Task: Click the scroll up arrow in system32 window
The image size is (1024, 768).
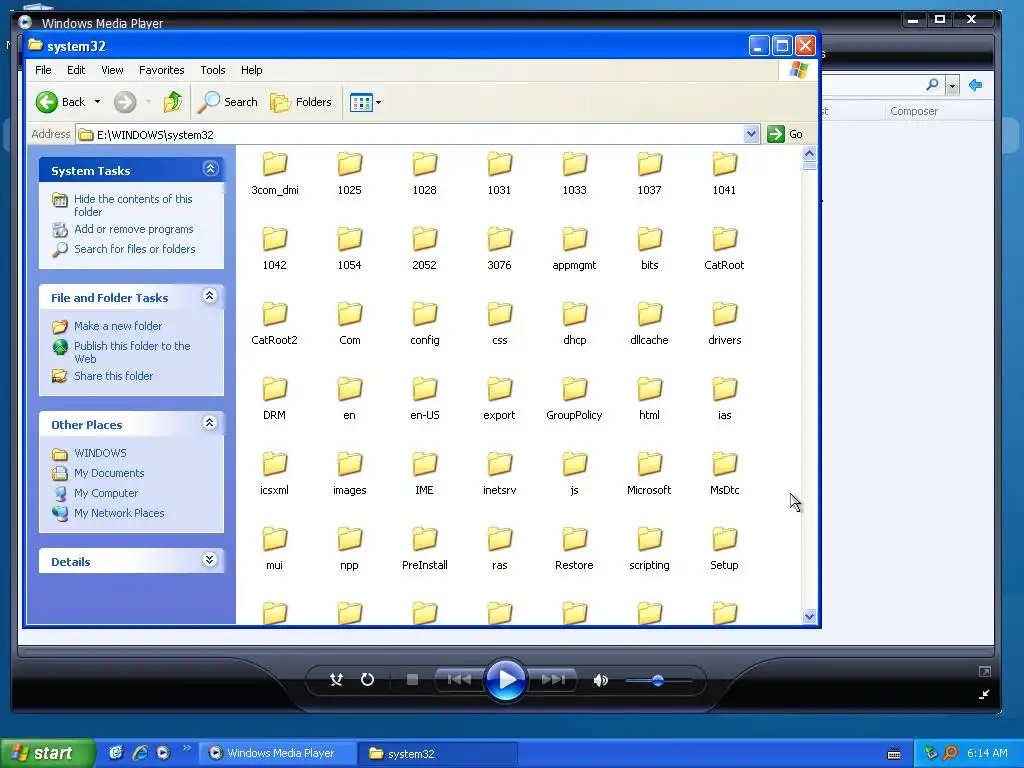Action: pos(809,153)
